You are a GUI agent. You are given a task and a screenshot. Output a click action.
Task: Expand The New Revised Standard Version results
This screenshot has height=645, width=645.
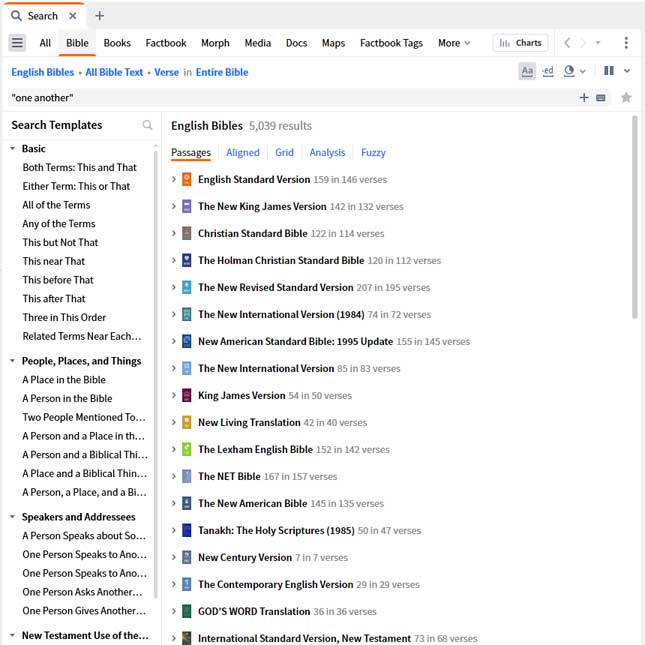coord(174,287)
